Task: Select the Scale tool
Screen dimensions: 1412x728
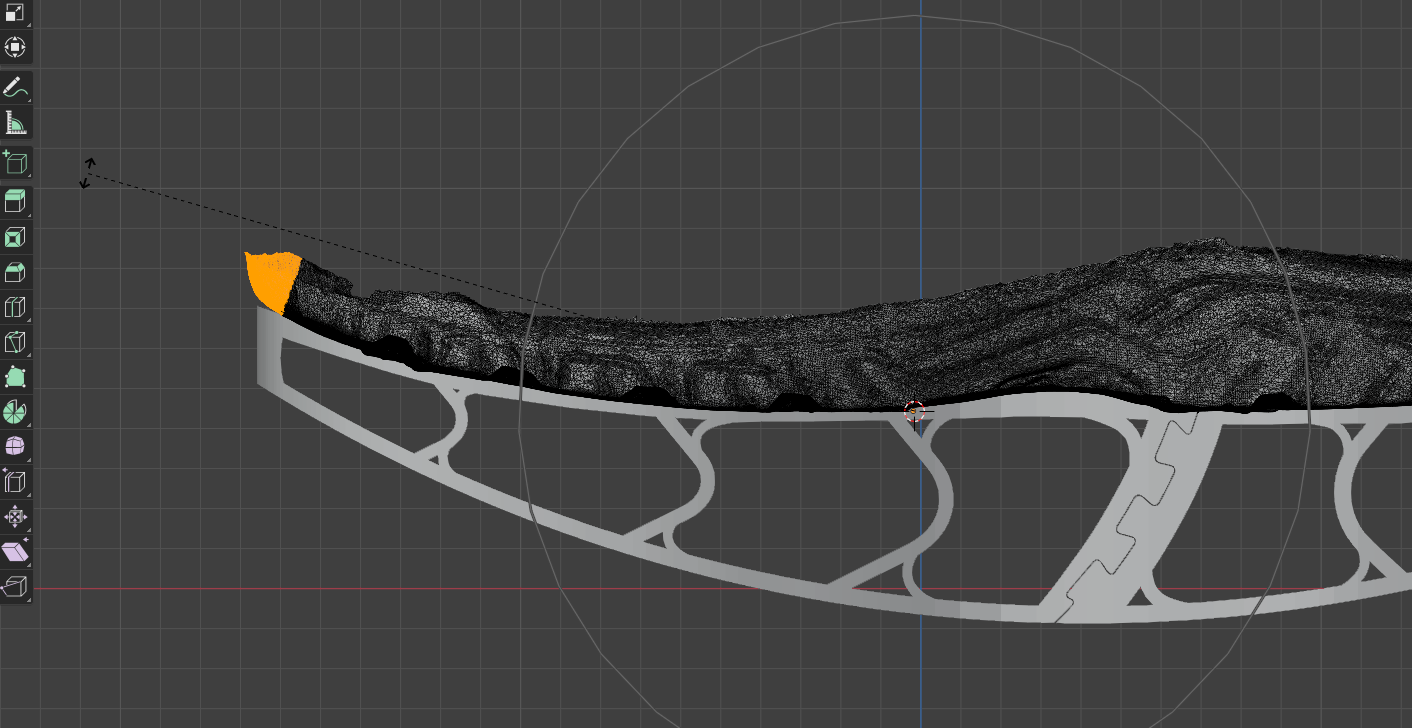Action: (15, 13)
